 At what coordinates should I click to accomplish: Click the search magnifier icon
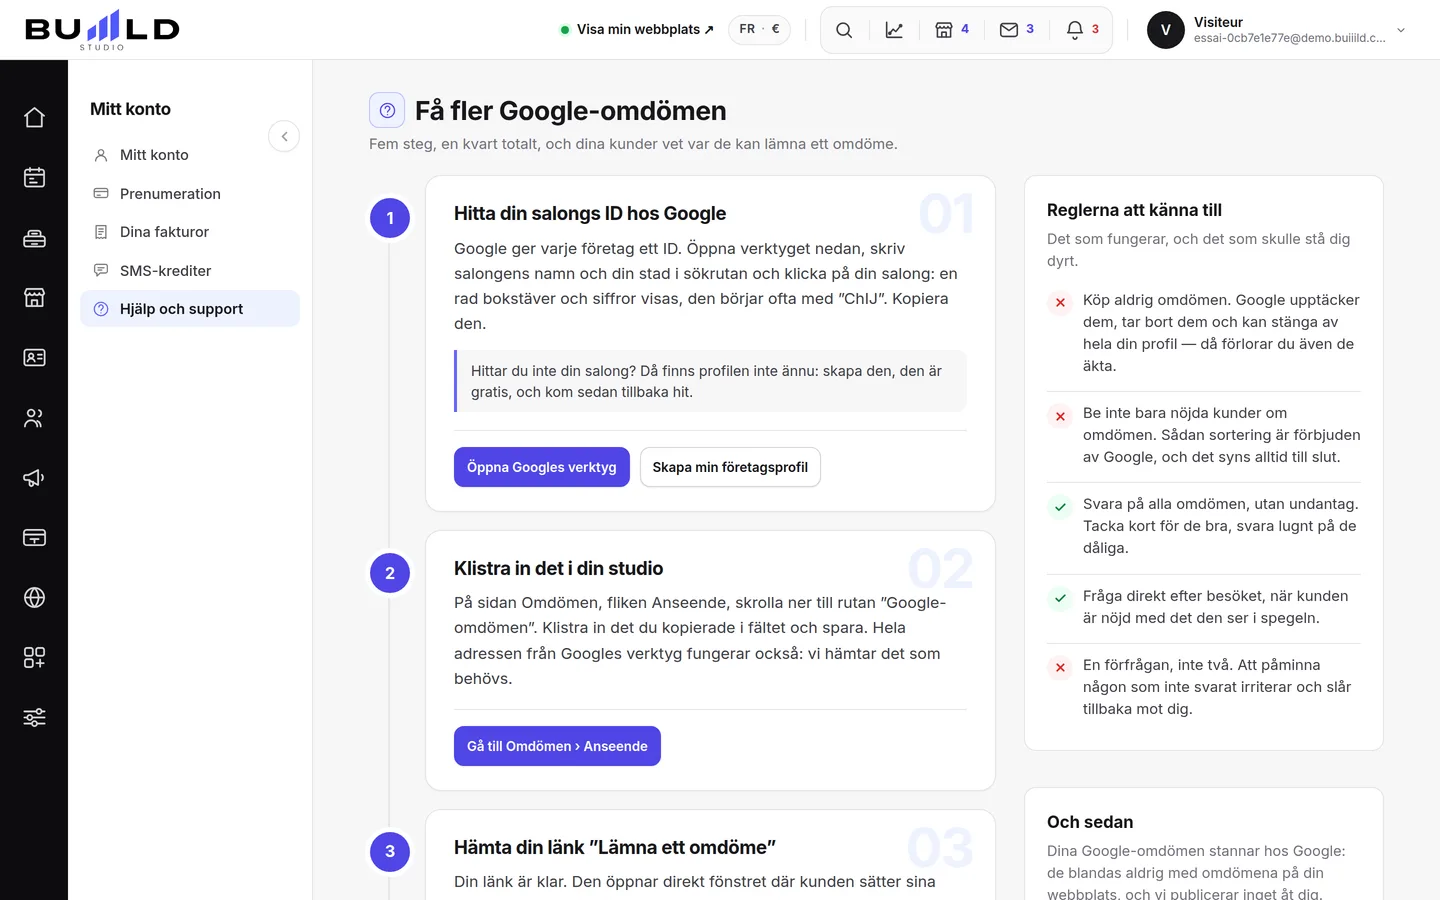pos(844,30)
